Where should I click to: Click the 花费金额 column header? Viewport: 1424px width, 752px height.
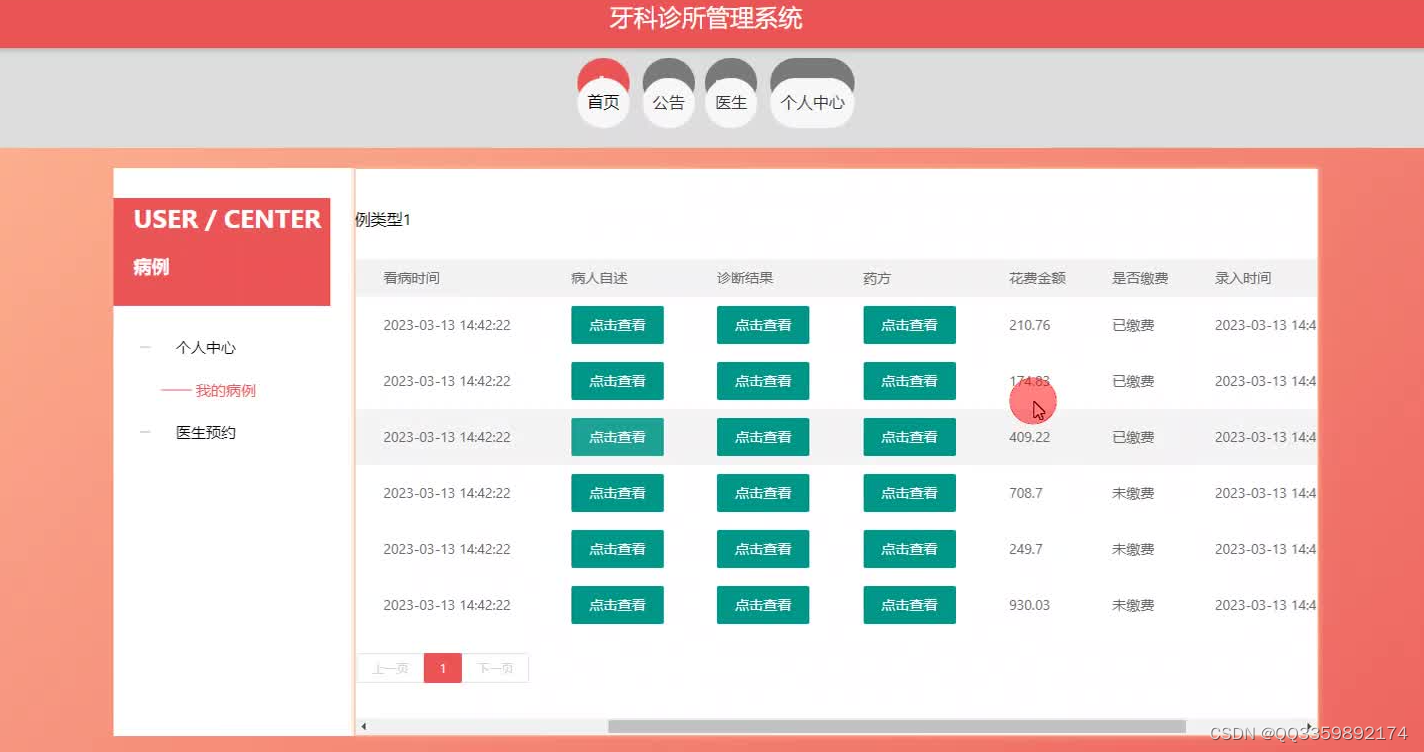pos(1037,278)
